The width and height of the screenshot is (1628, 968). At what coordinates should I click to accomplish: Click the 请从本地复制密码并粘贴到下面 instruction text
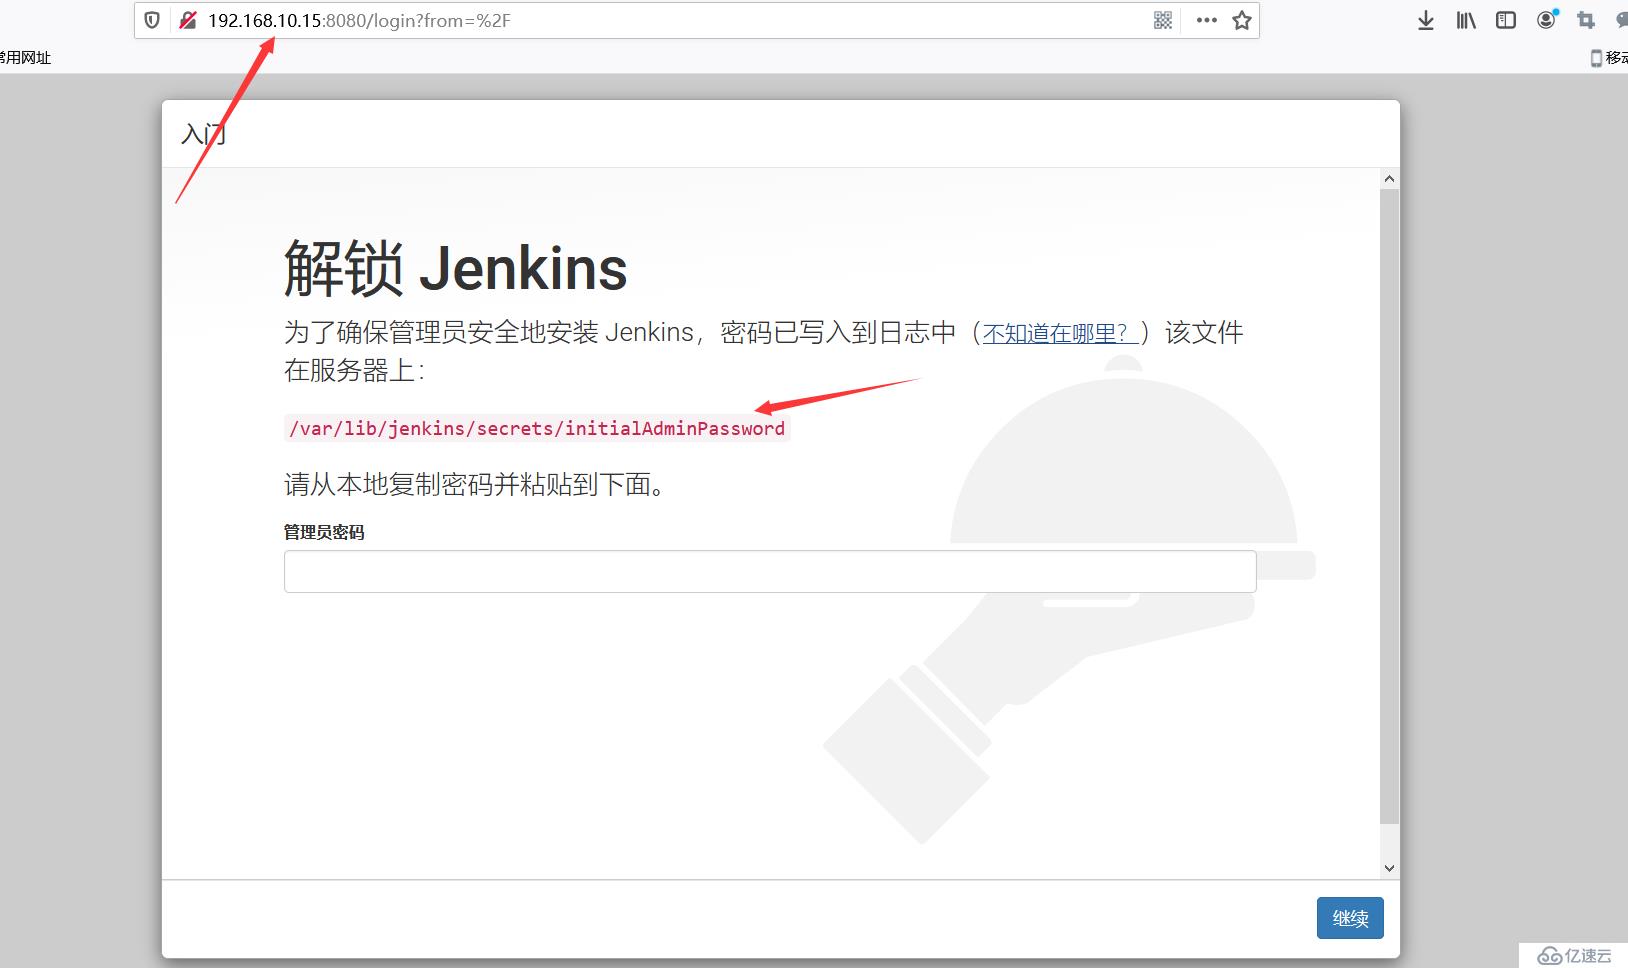474,485
